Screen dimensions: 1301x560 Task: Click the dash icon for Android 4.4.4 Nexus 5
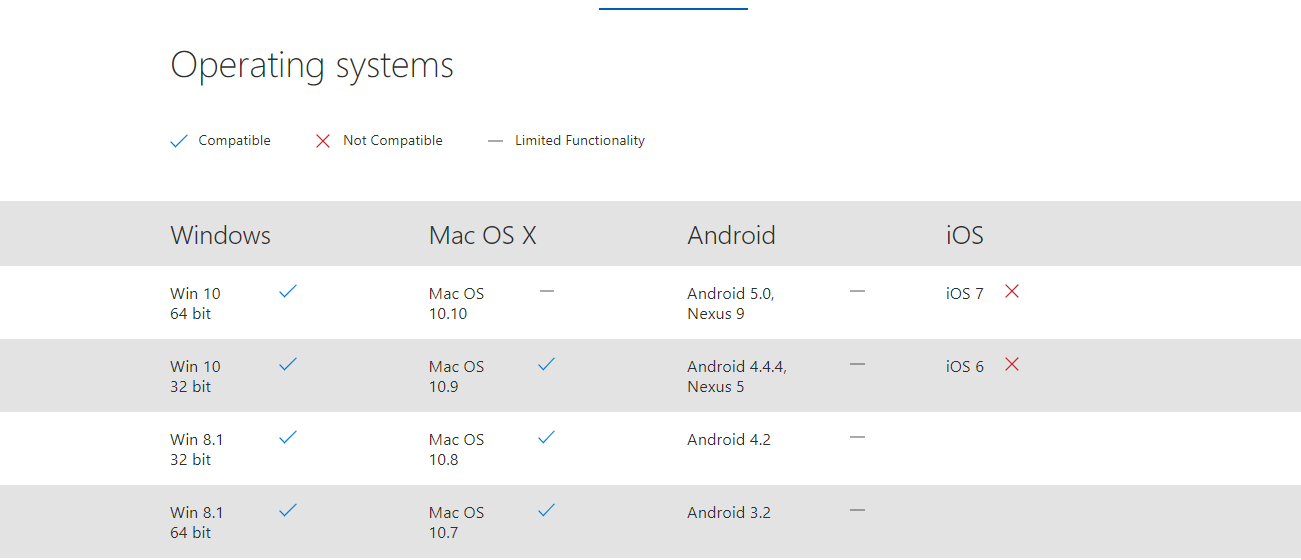[857, 364]
